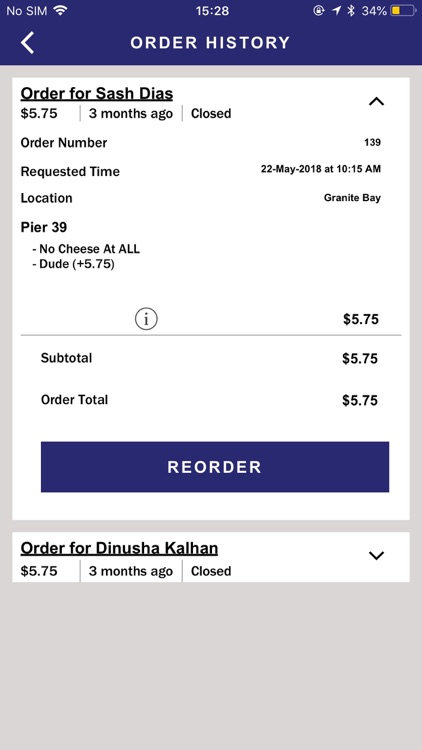Screen dimensions: 422x750
Task: Open Order for Dinusha Kalhan link
Action: click(119, 548)
